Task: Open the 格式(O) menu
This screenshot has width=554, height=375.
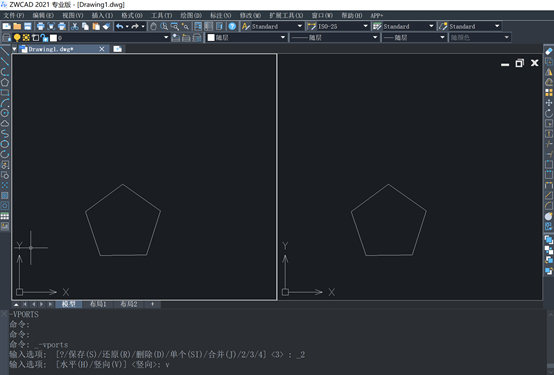Action: tap(132, 16)
